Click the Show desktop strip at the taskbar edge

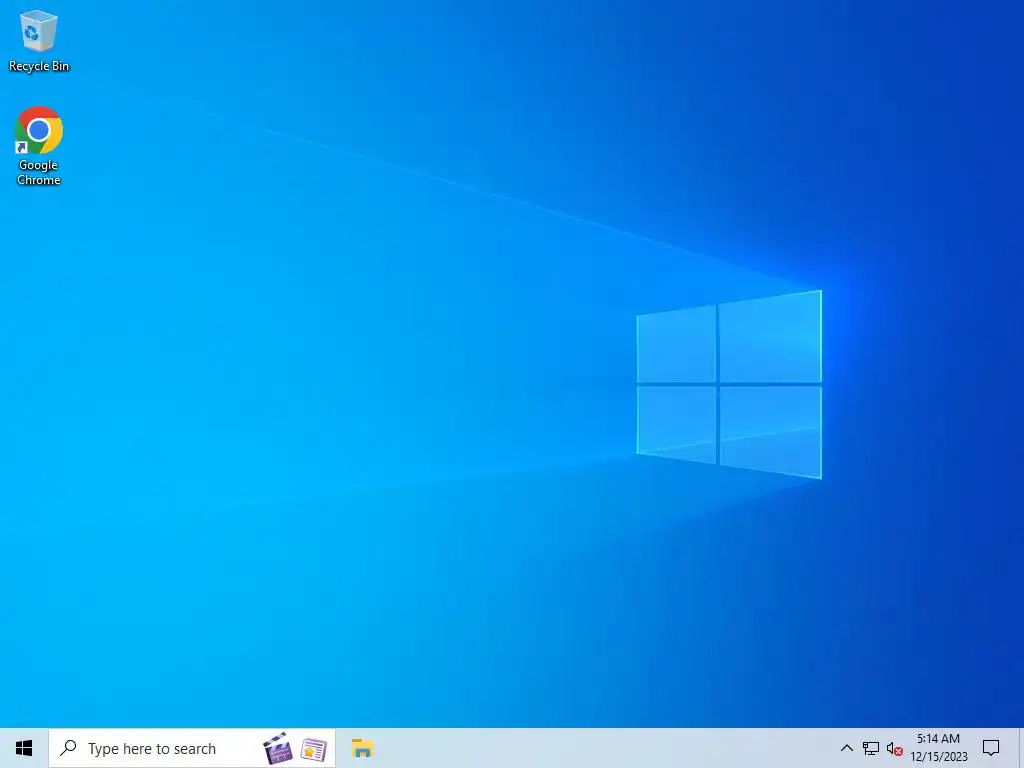pos(1021,748)
